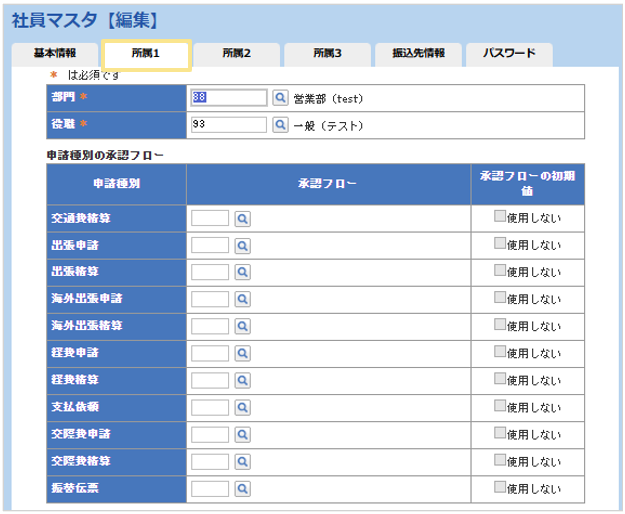Search approval flow for 支払依頼
This screenshot has width=625, height=514.
point(242,408)
